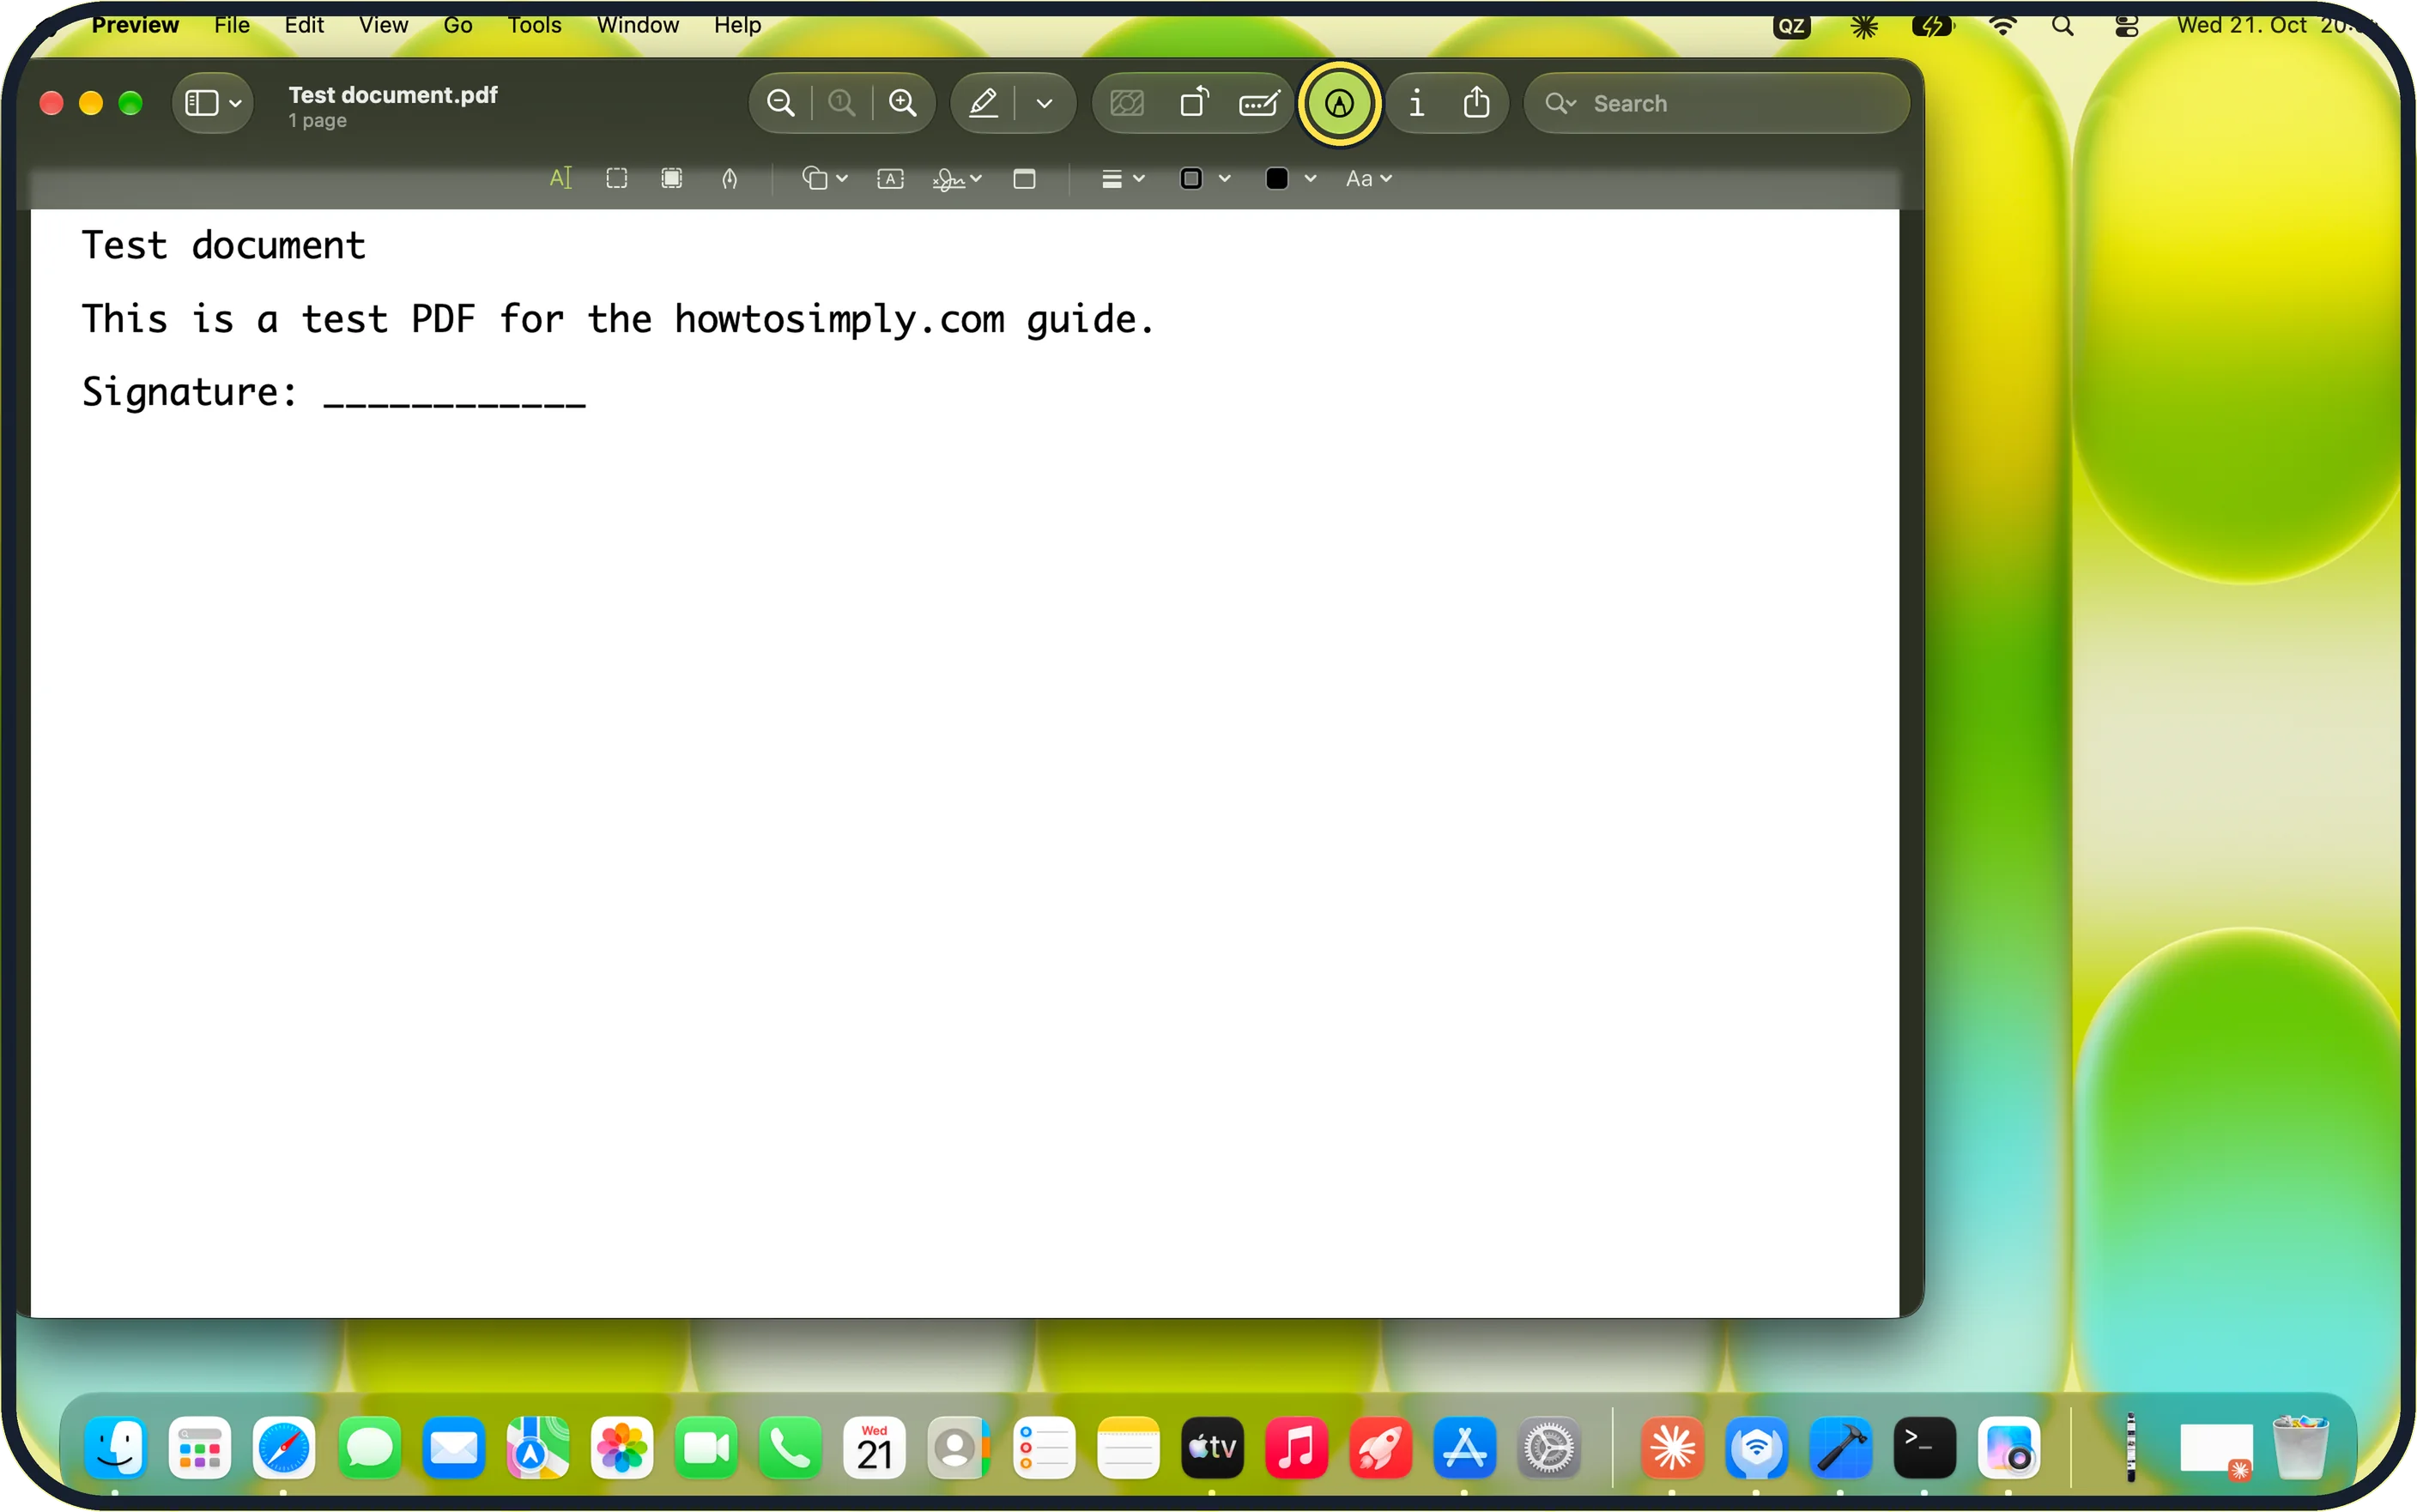Open the search options magnifier dropdown

click(x=1560, y=103)
